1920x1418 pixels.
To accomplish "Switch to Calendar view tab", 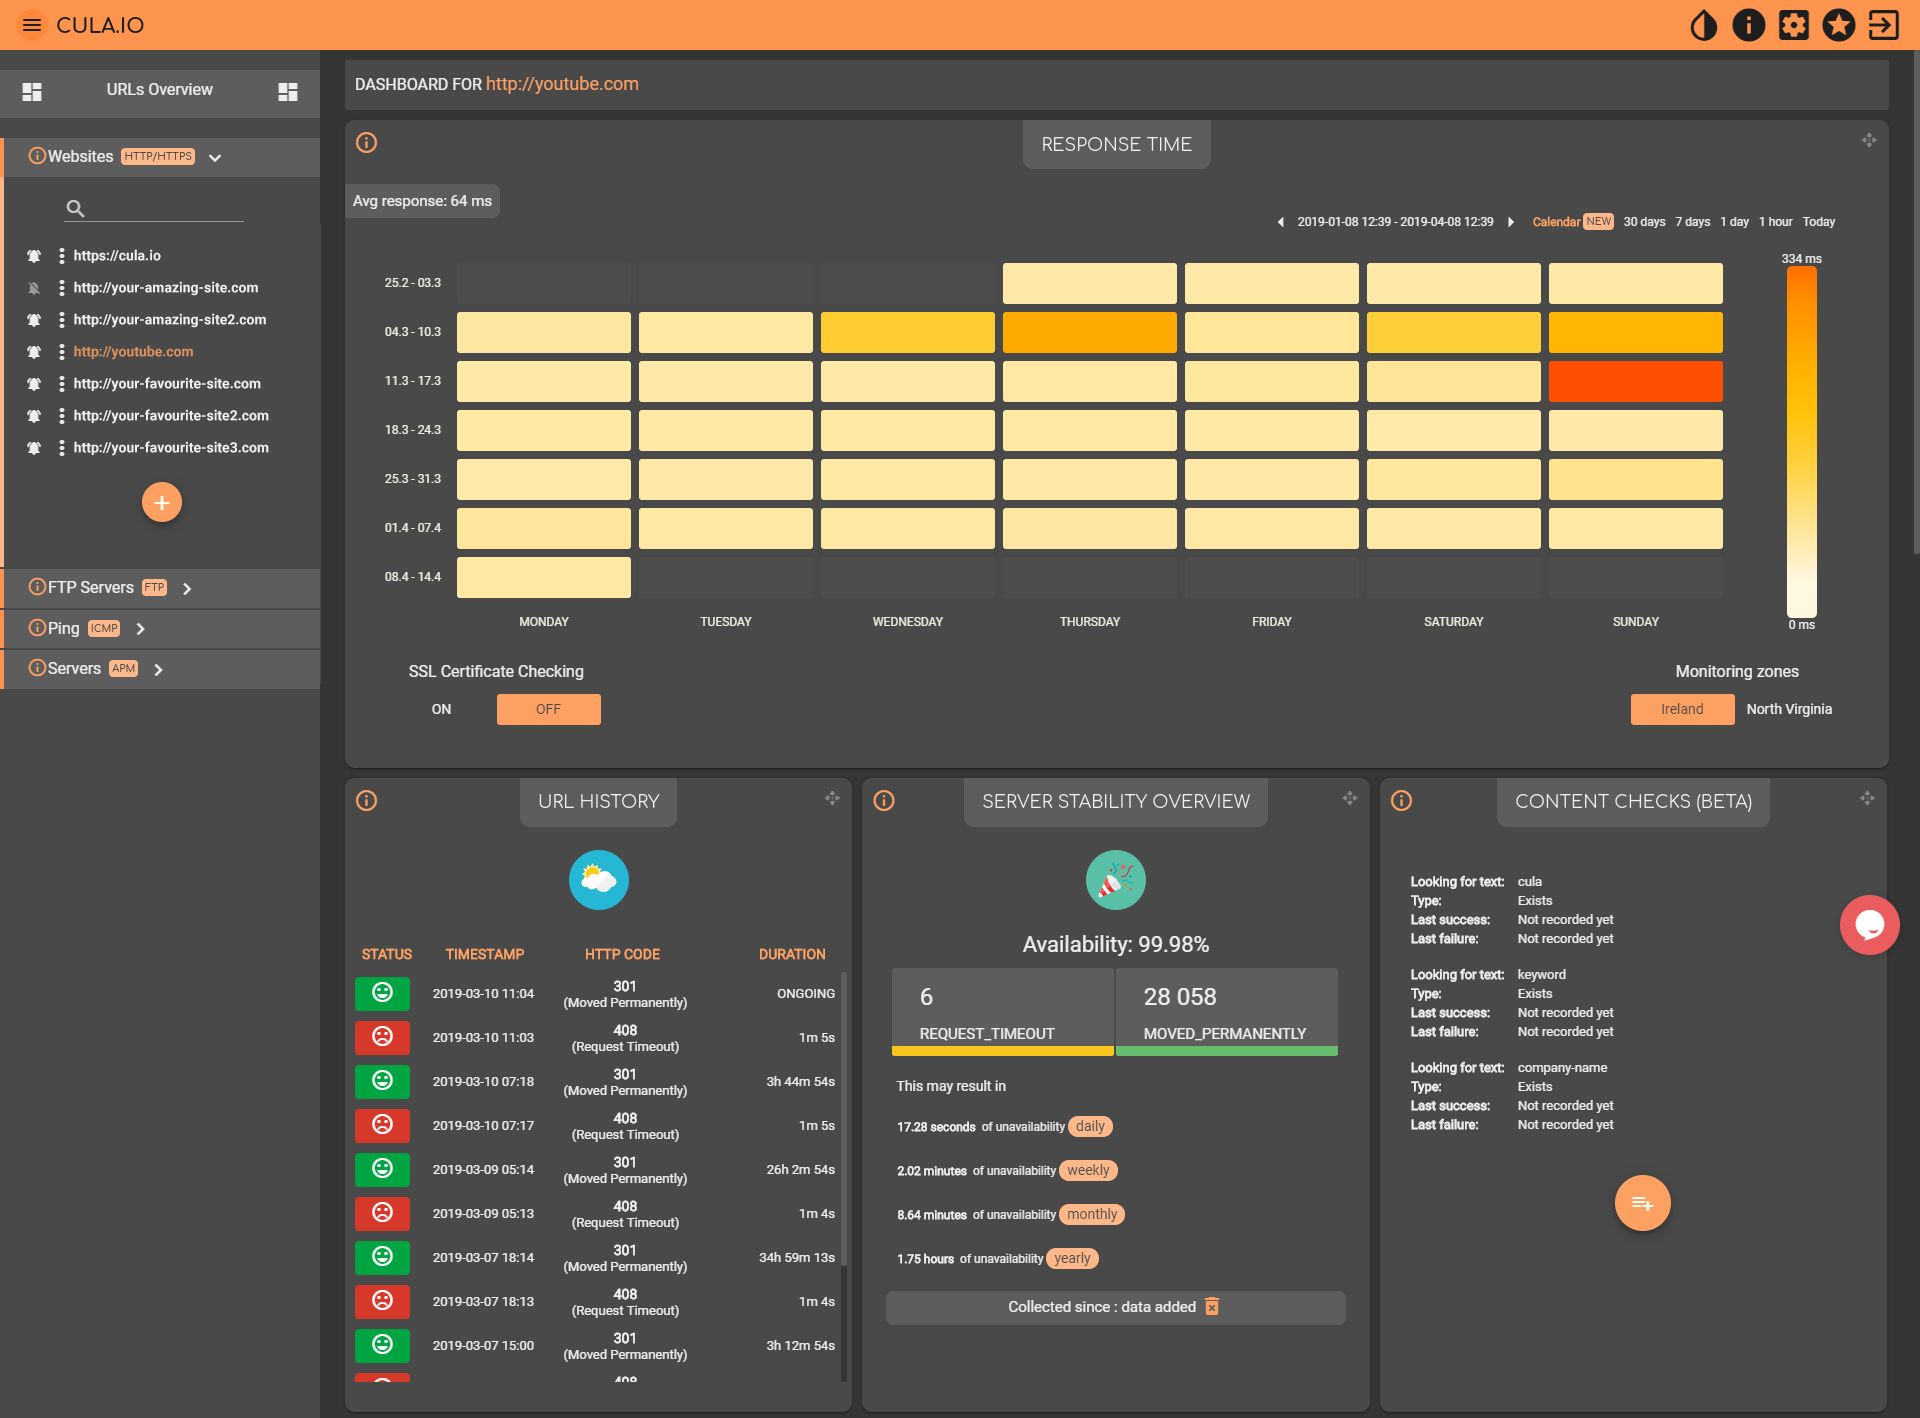I will point(1556,222).
